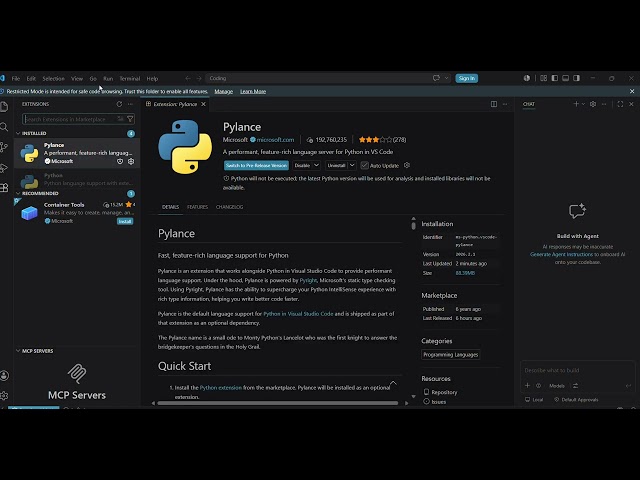Toggle primary side bar visibility
640x480 pixels.
tap(555, 78)
